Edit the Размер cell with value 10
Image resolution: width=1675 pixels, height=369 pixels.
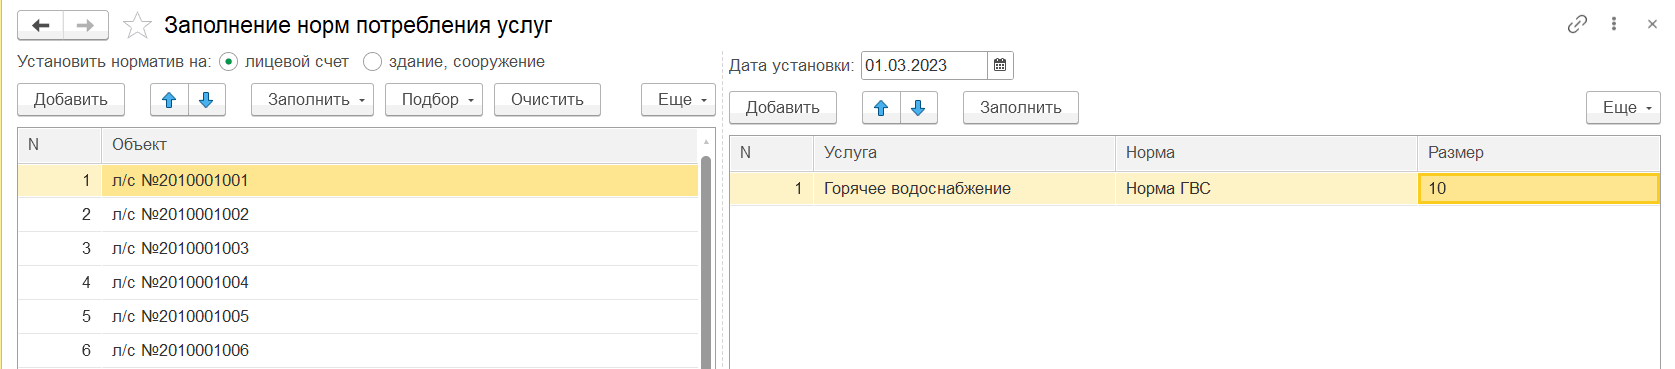click(1539, 189)
